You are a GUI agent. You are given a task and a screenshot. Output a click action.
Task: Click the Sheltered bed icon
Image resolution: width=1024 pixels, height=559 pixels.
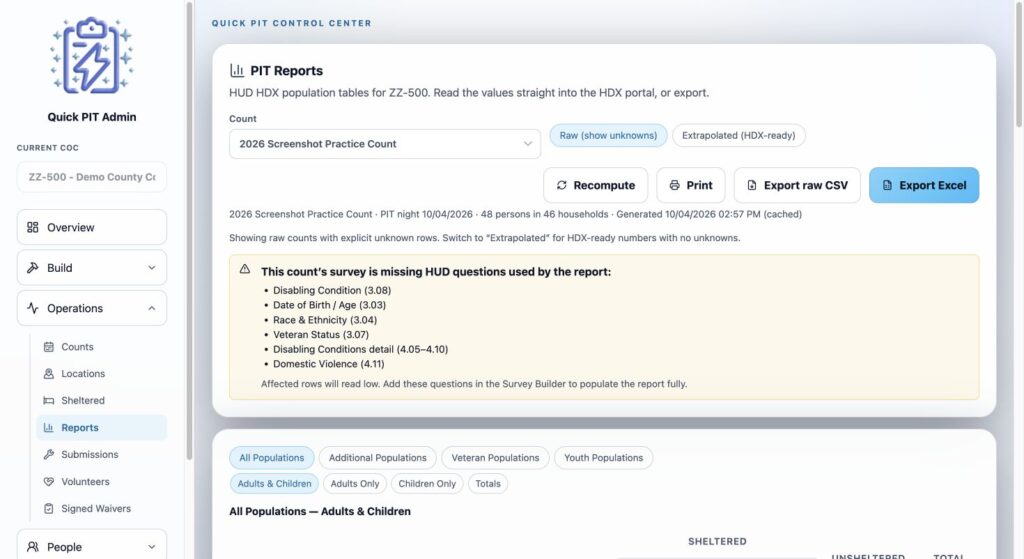tap(48, 400)
